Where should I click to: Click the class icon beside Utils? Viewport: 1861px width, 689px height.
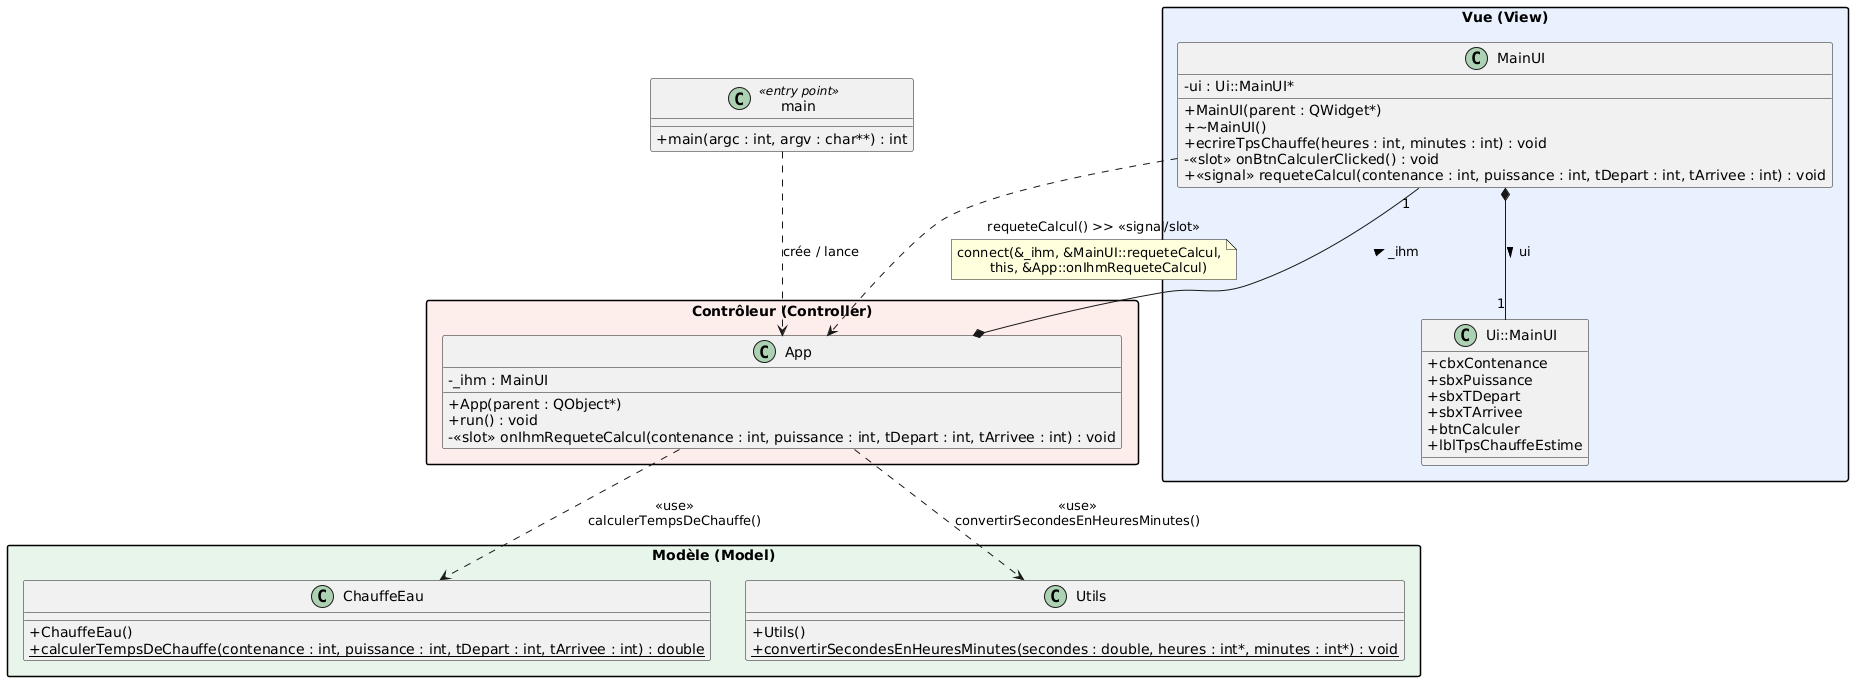click(x=1055, y=596)
